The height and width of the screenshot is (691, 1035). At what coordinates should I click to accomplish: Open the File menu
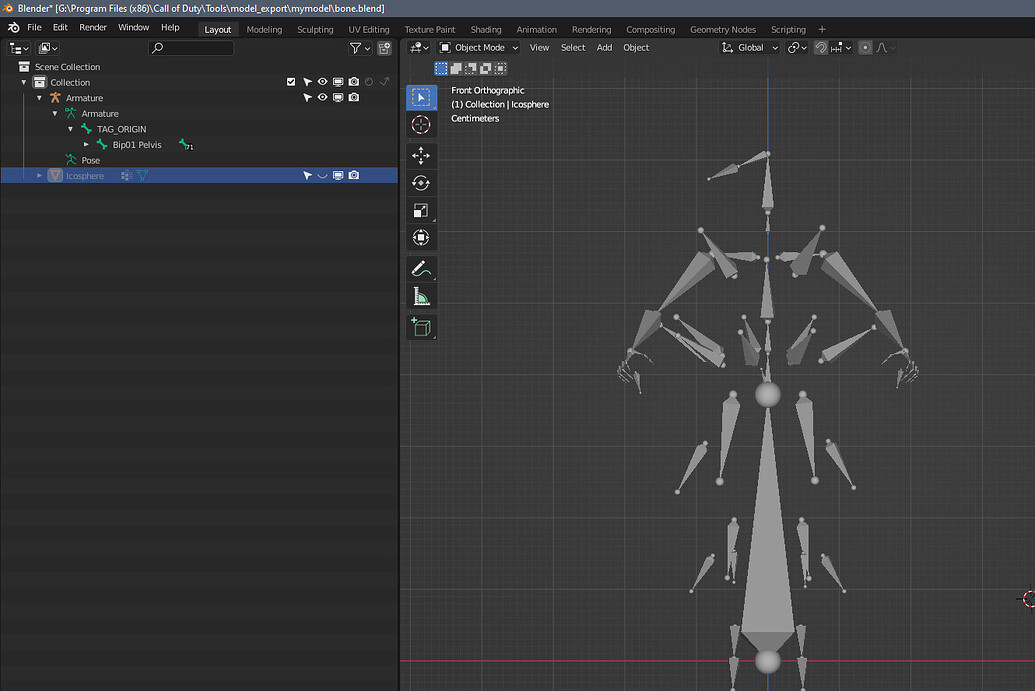(34, 28)
